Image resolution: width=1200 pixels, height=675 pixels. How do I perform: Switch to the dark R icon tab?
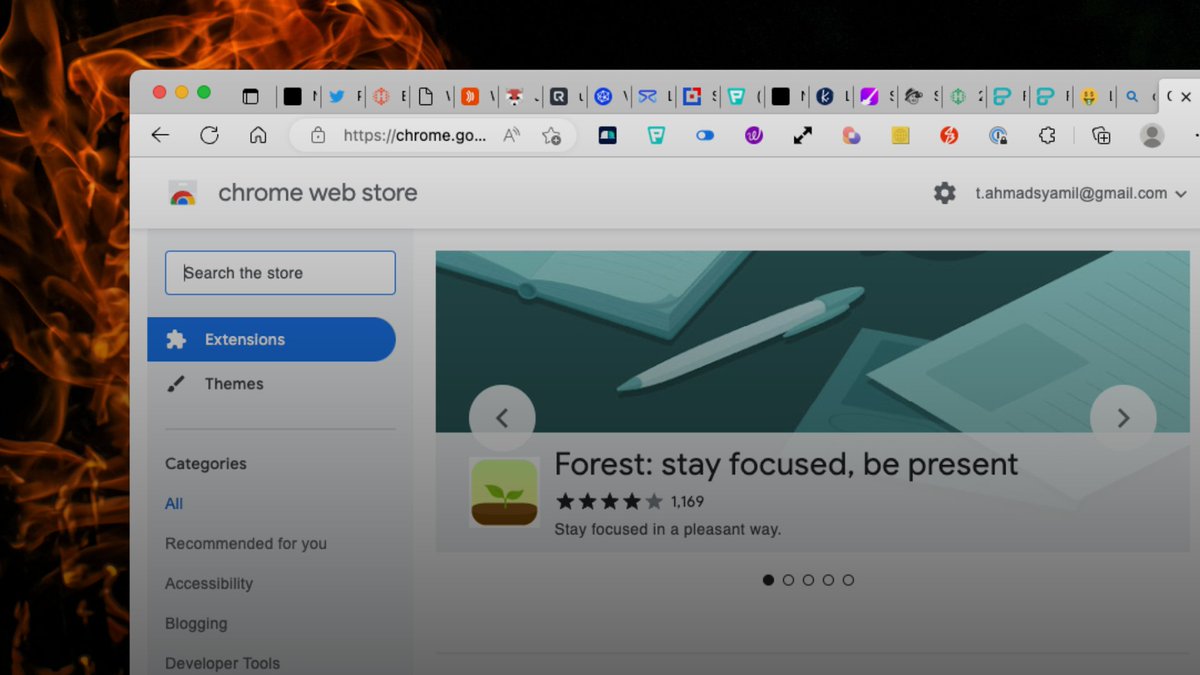tap(559, 97)
